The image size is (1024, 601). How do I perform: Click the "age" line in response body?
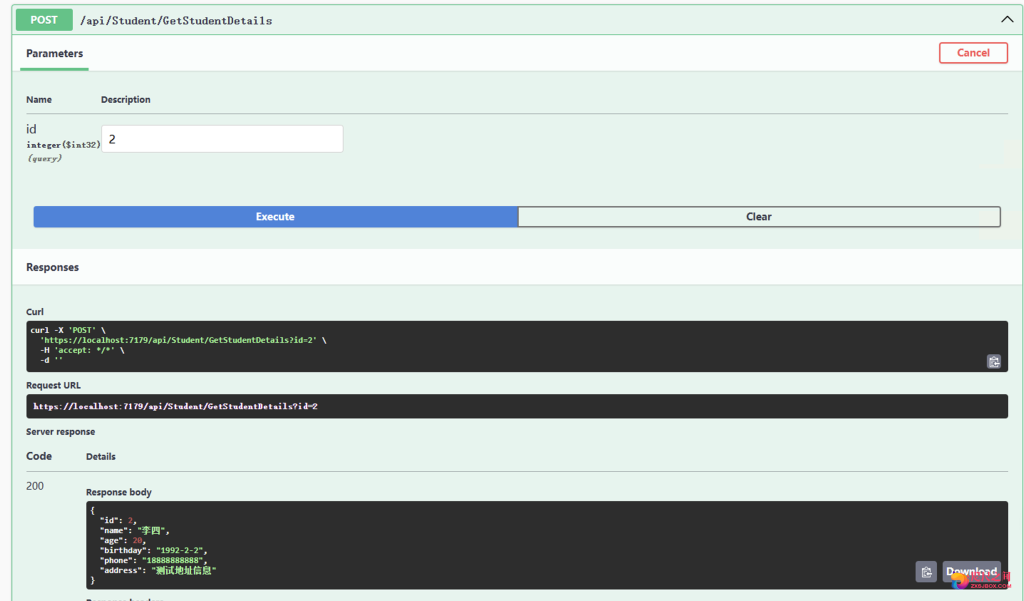pyautogui.click(x=123, y=540)
